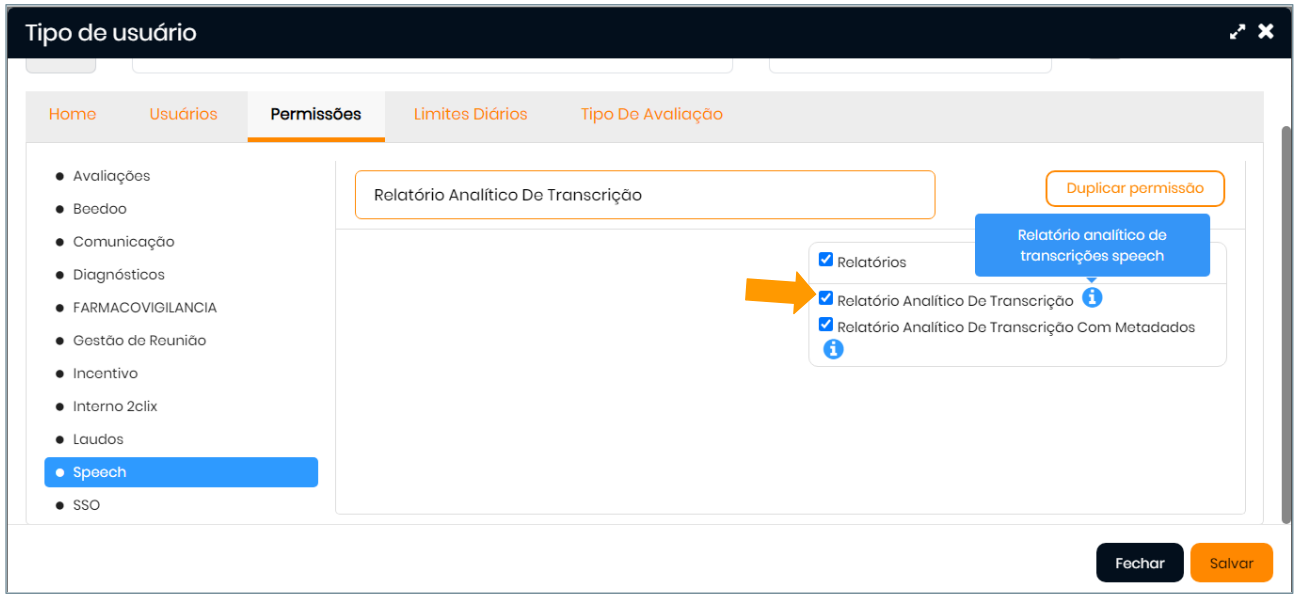Toggle Relatório Analítico De Transcrição Com Metadados checkbox
Image resolution: width=1301 pixels, height=600 pixels.
click(826, 325)
